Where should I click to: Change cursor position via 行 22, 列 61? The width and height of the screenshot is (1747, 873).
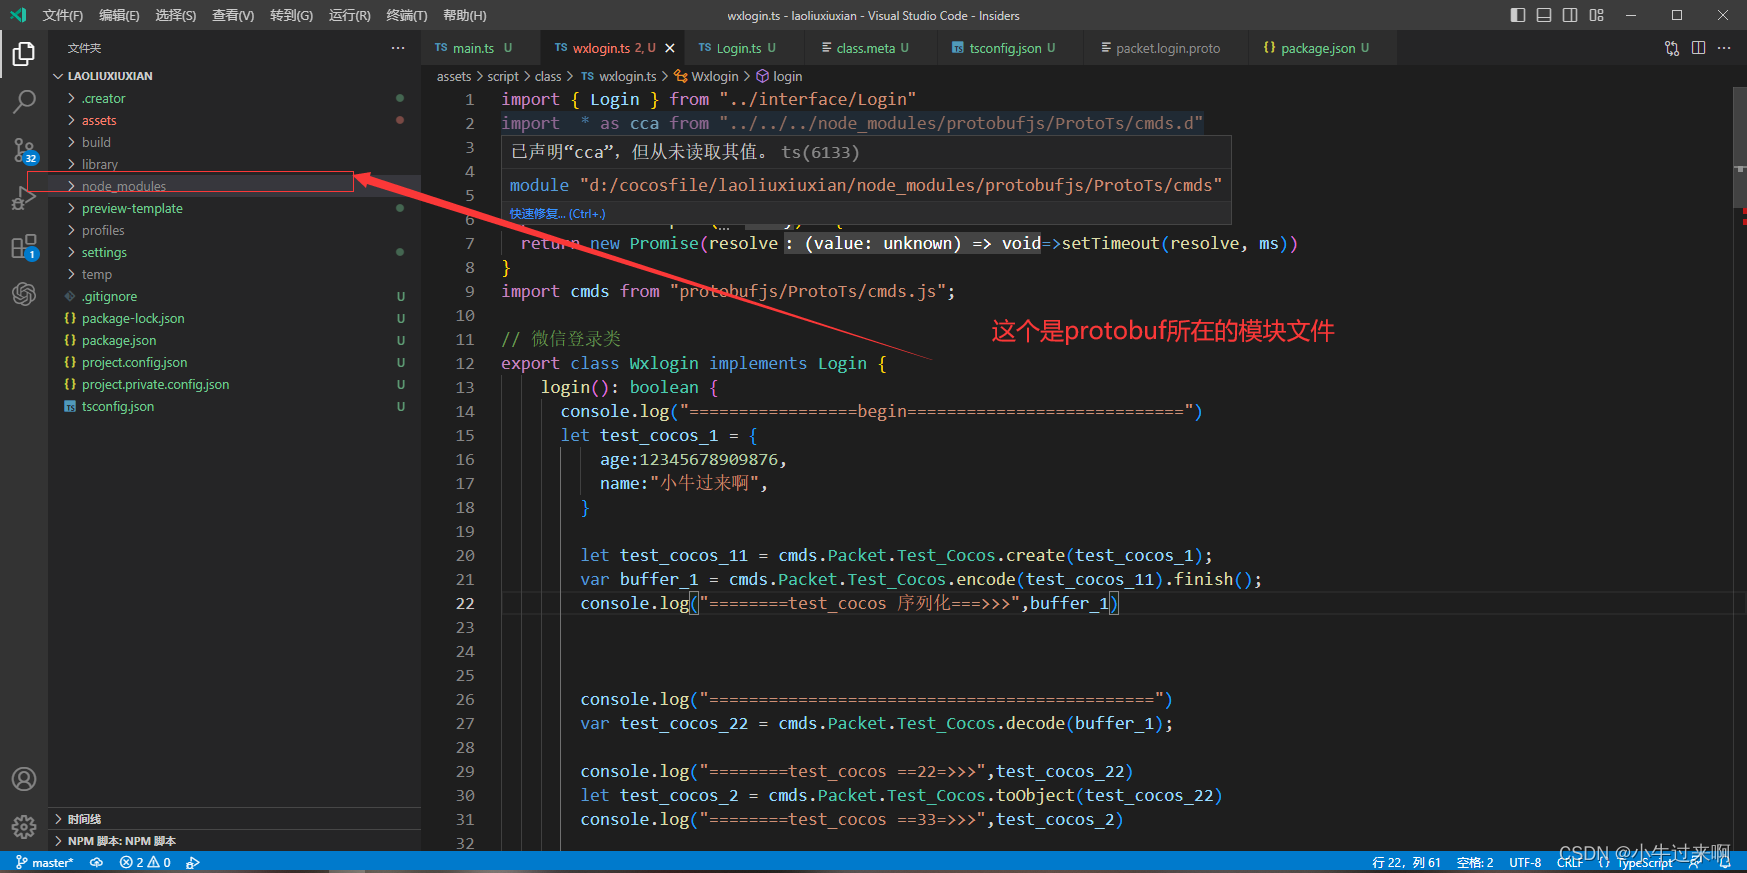click(1407, 862)
